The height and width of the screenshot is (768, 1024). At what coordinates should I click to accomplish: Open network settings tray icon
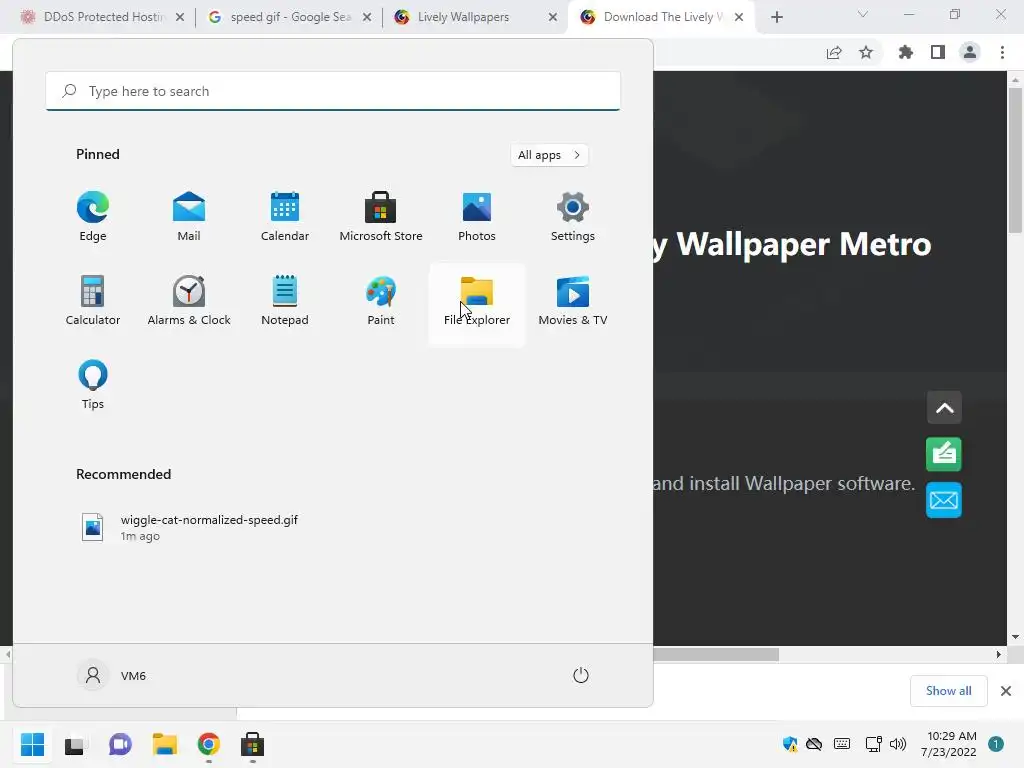pos(873,744)
